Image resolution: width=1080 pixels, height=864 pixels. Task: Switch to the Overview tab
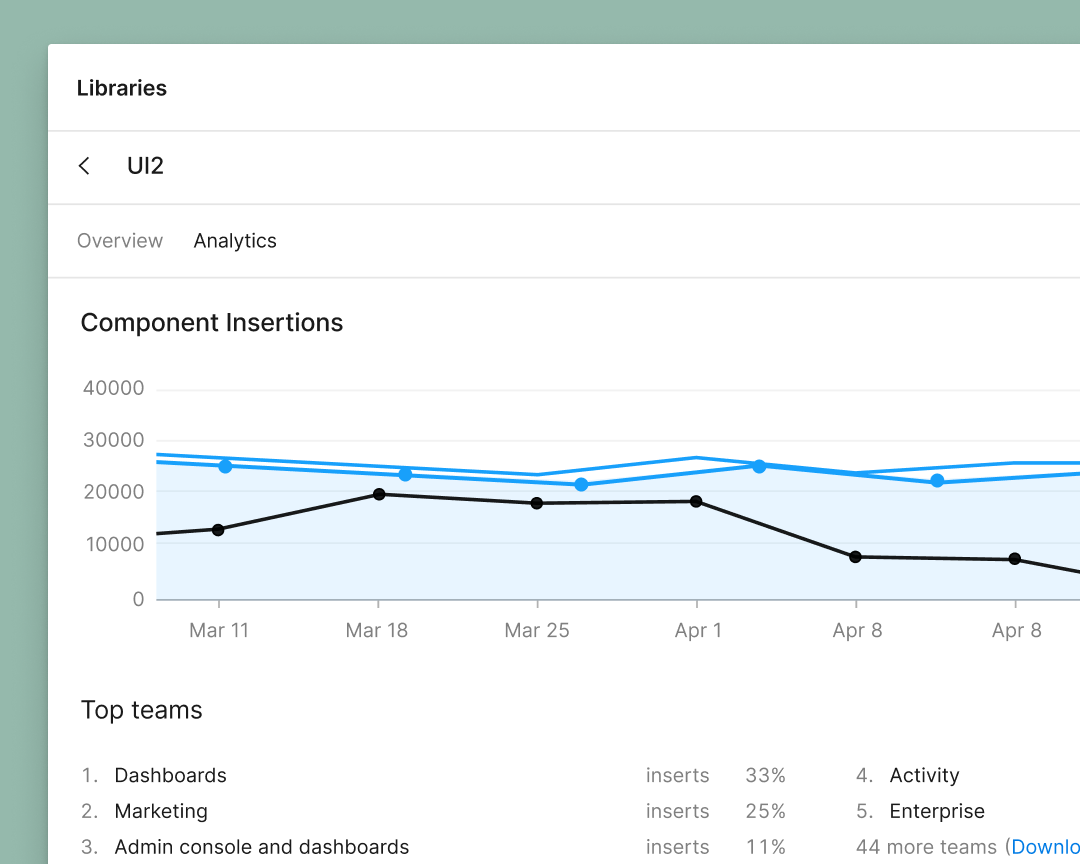pyautogui.click(x=120, y=240)
